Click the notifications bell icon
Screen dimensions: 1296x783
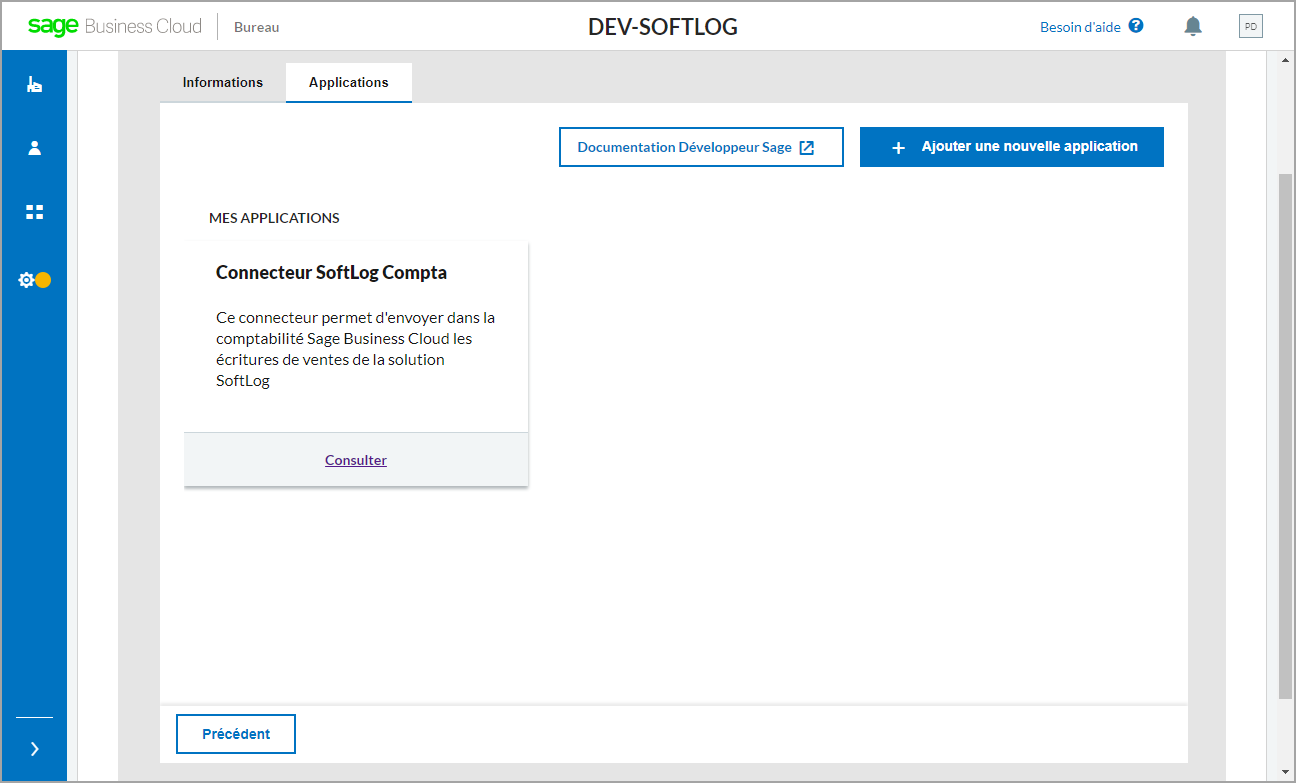pyautogui.click(x=1193, y=27)
